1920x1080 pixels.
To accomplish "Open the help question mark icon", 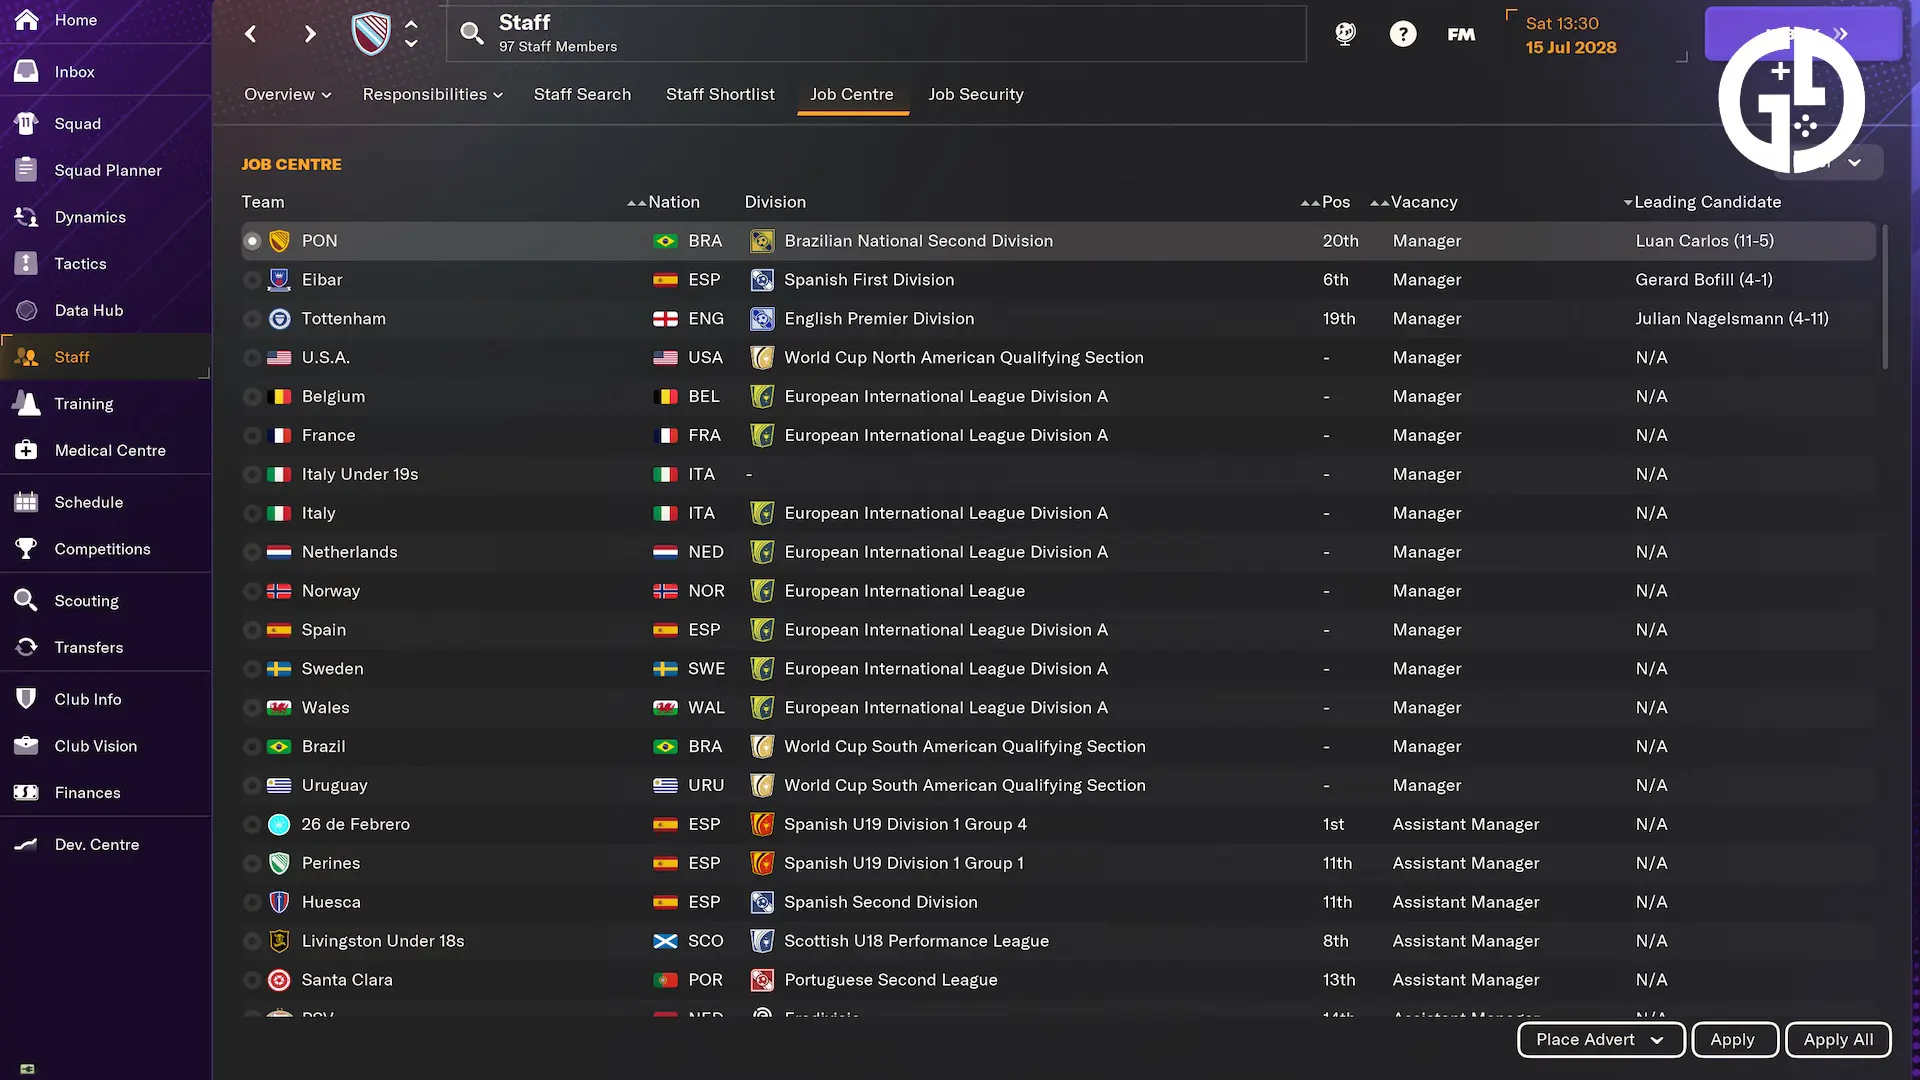I will [x=1403, y=34].
